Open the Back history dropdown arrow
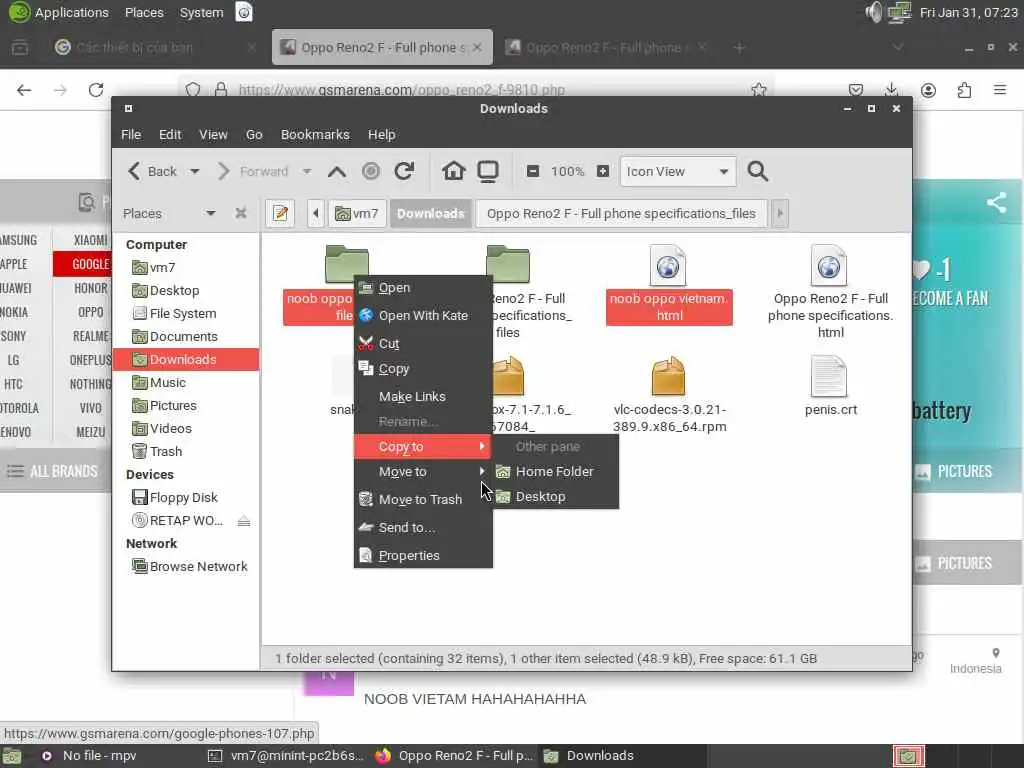Viewport: 1024px width, 768px height. click(x=195, y=172)
